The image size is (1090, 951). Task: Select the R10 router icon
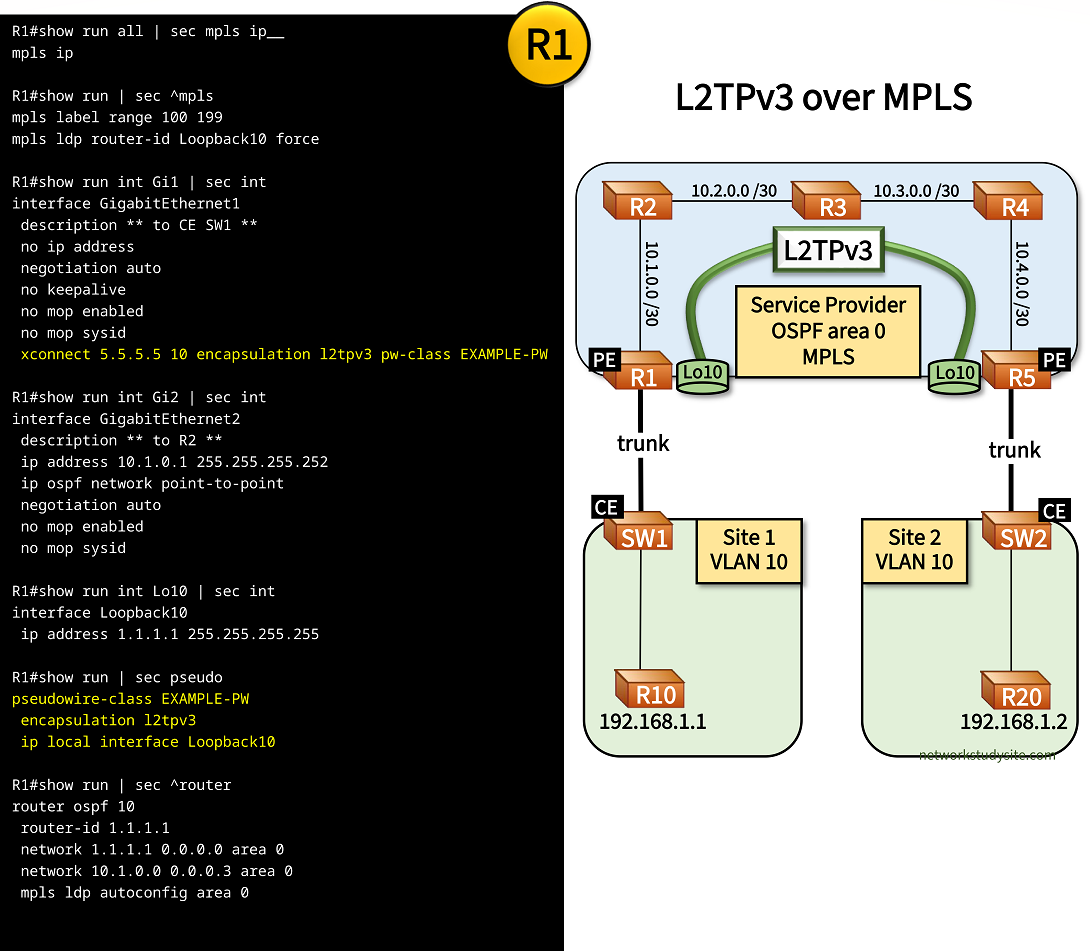[x=651, y=690]
